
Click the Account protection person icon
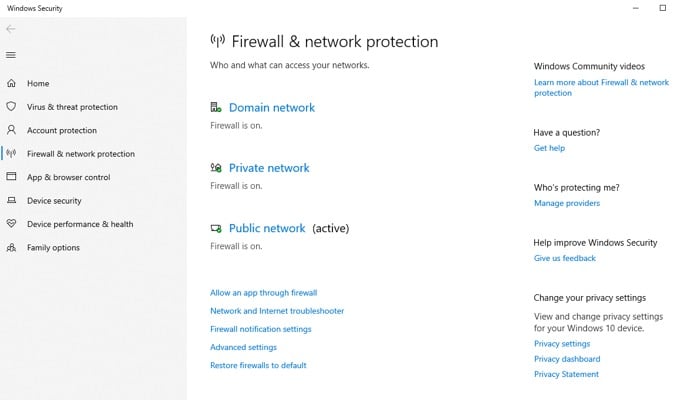pos(11,130)
